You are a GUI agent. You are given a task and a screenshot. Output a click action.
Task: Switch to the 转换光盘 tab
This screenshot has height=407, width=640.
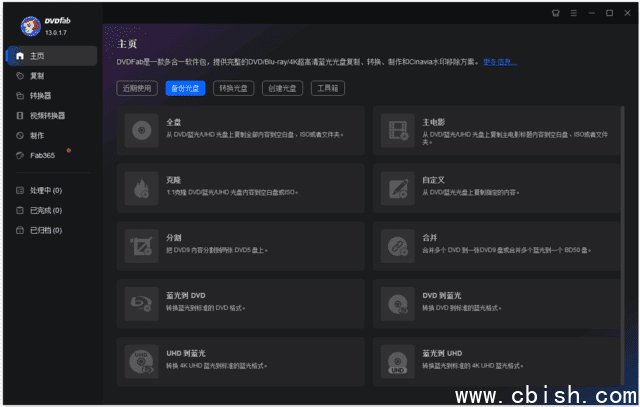coord(234,88)
